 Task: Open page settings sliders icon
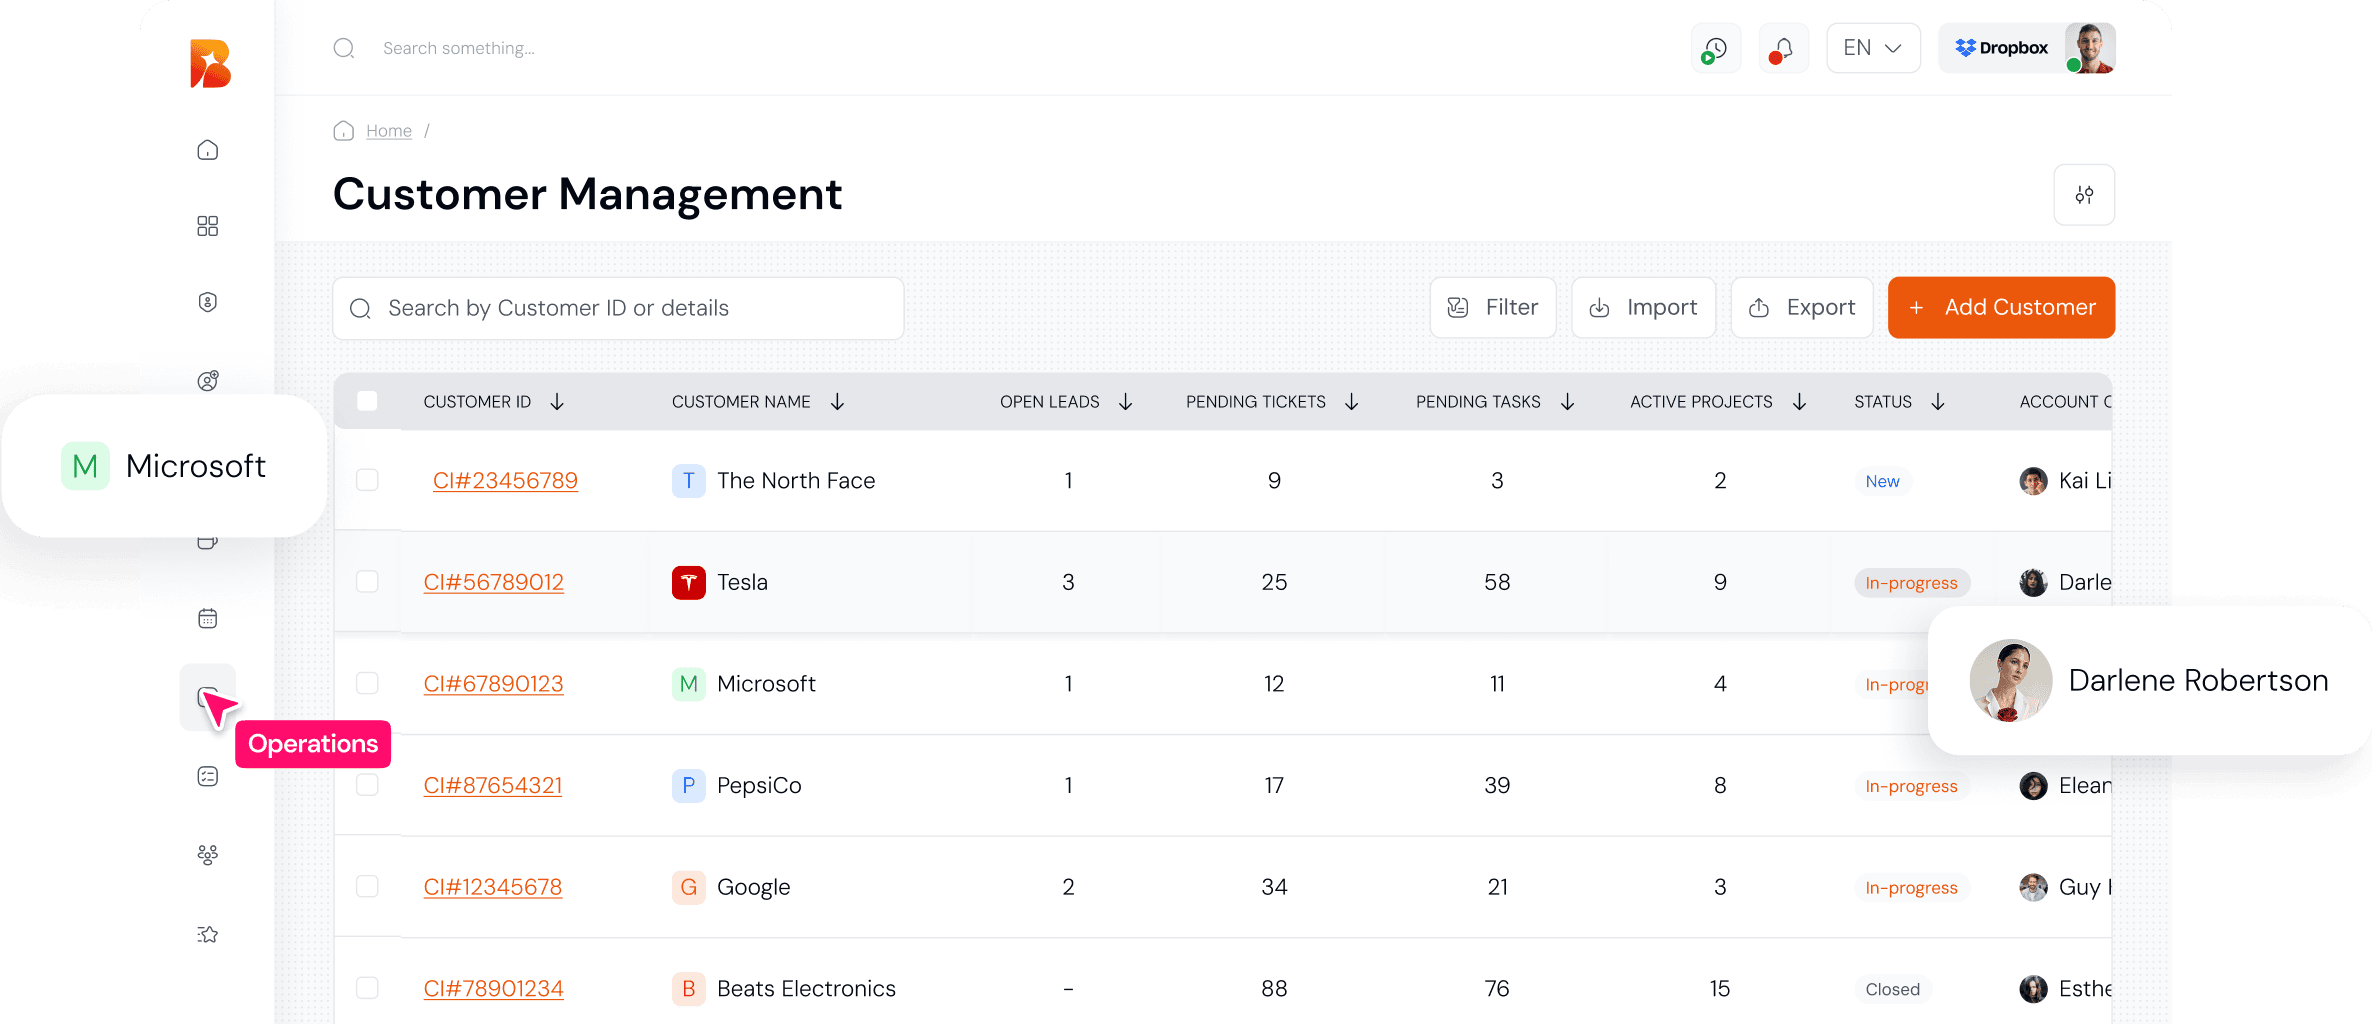click(x=2083, y=195)
